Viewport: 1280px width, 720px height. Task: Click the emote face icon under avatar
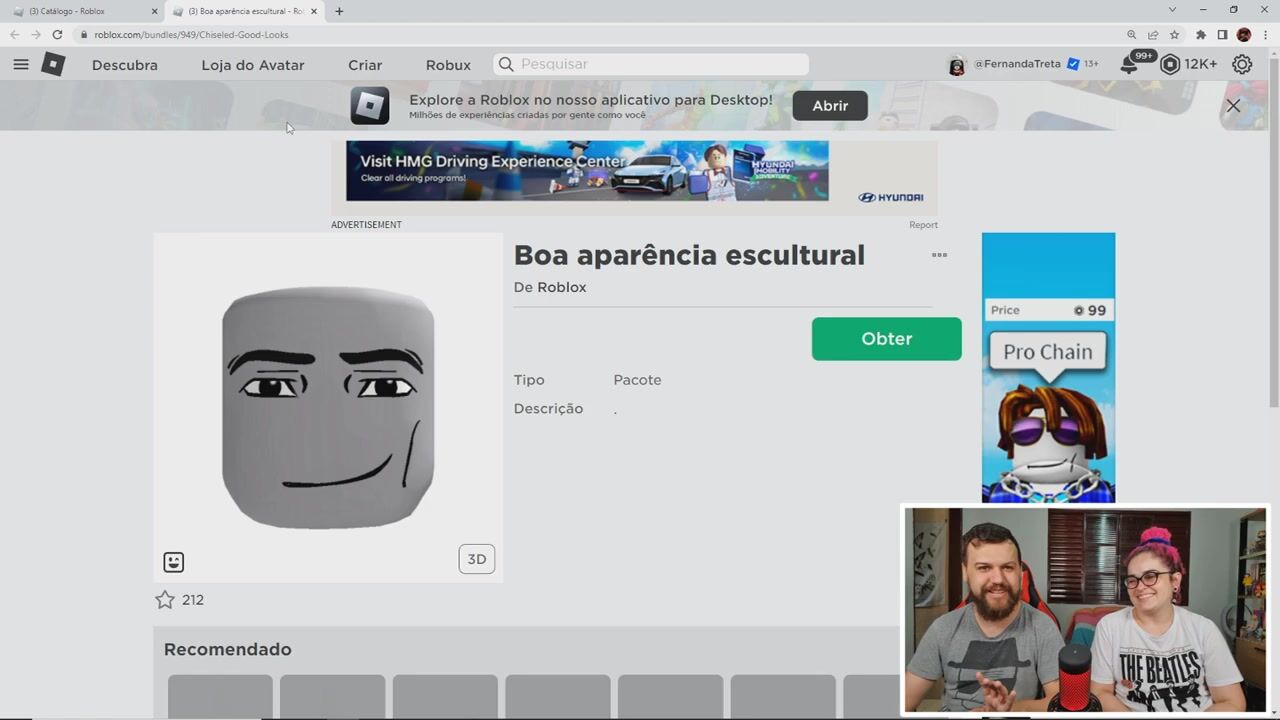tap(174, 562)
